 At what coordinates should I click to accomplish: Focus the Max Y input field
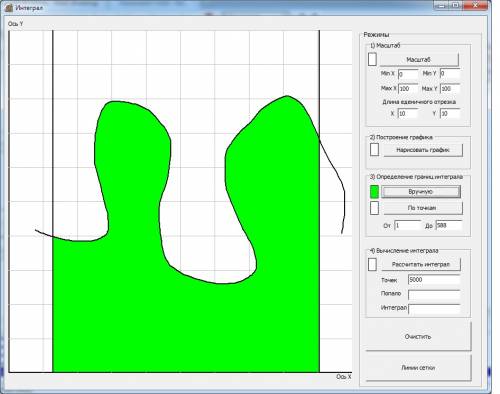[450, 89]
